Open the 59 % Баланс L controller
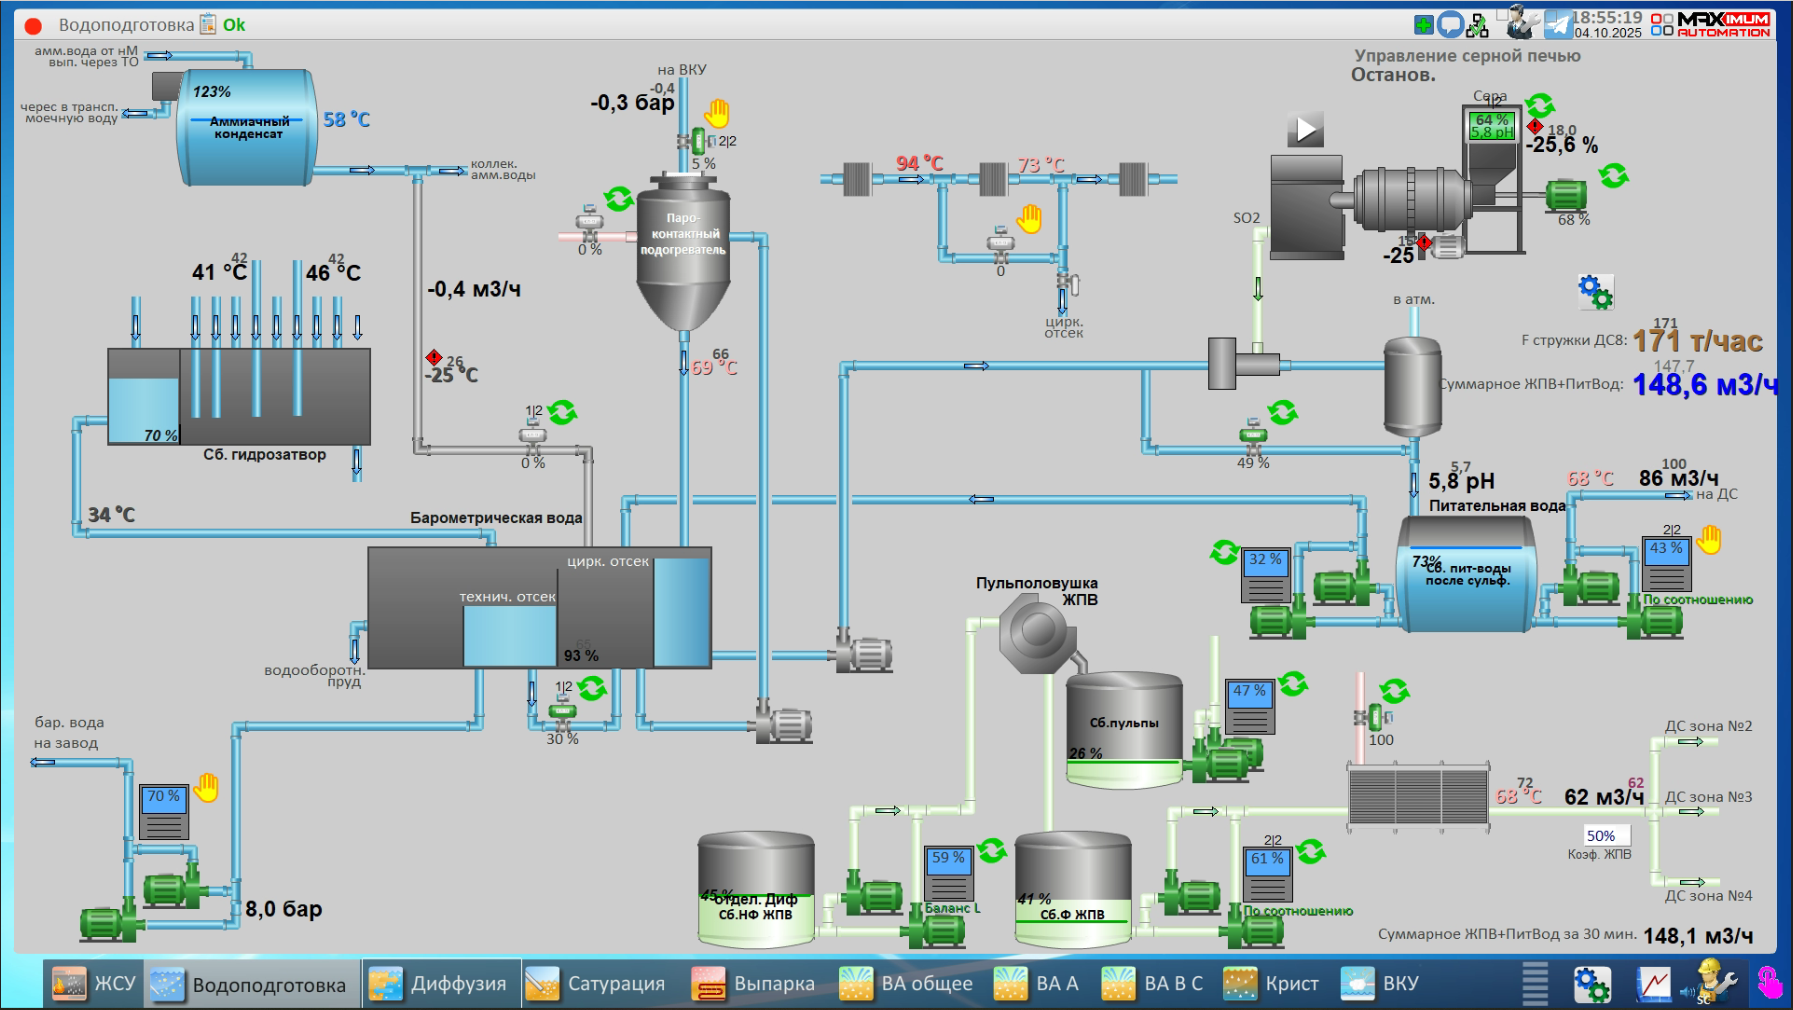 tap(948, 873)
